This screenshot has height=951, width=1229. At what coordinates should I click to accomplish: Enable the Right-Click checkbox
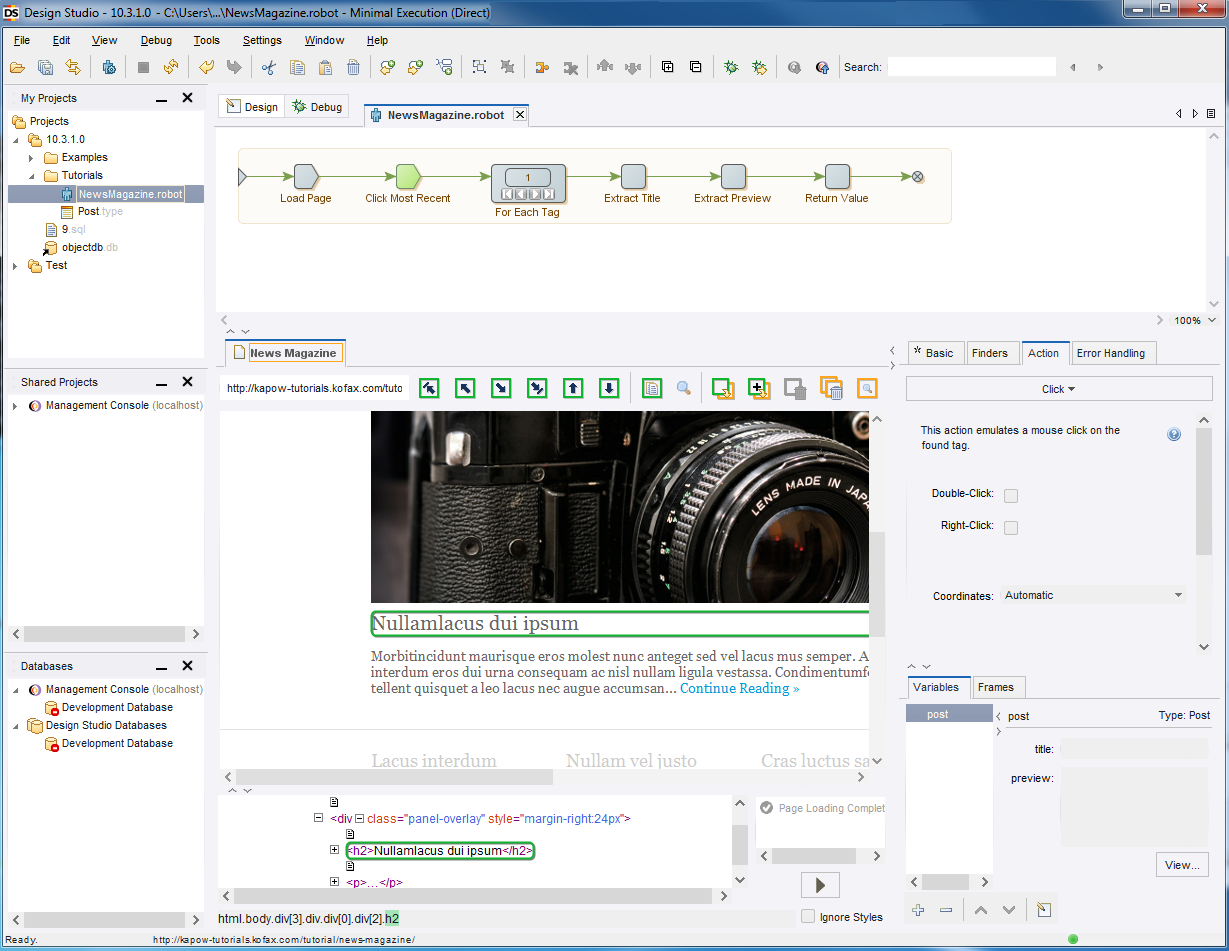point(1011,528)
